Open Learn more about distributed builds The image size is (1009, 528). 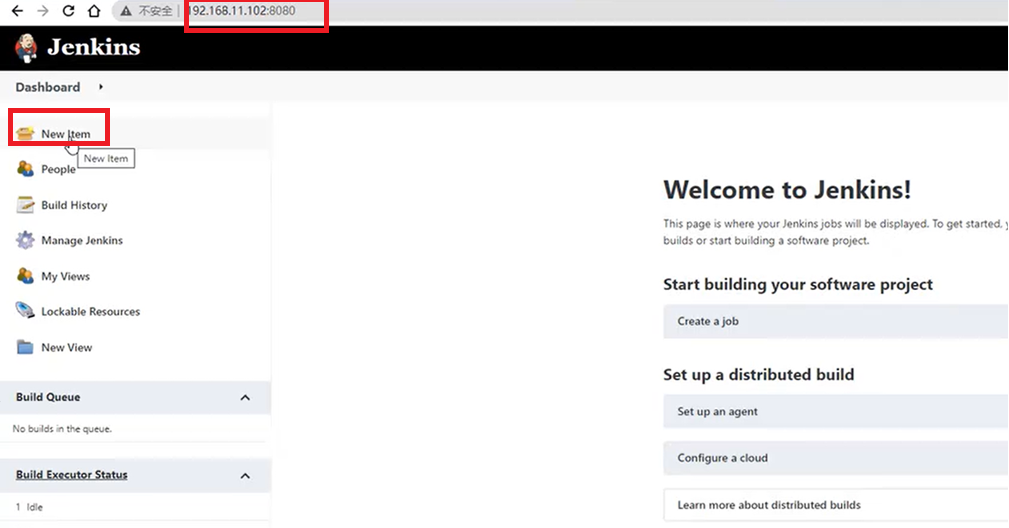[x=836, y=505]
